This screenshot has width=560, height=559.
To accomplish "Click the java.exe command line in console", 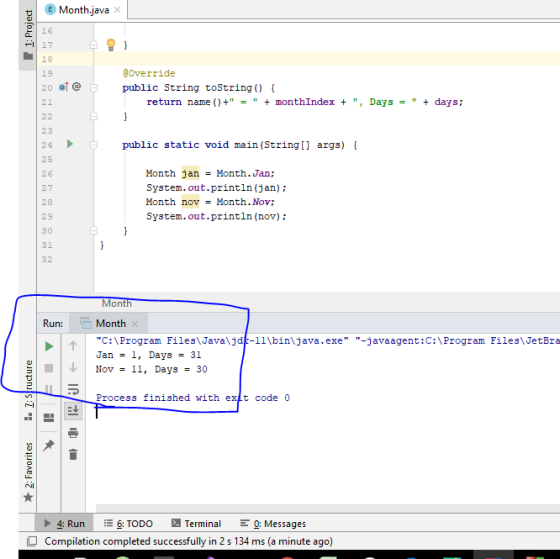I will point(328,340).
